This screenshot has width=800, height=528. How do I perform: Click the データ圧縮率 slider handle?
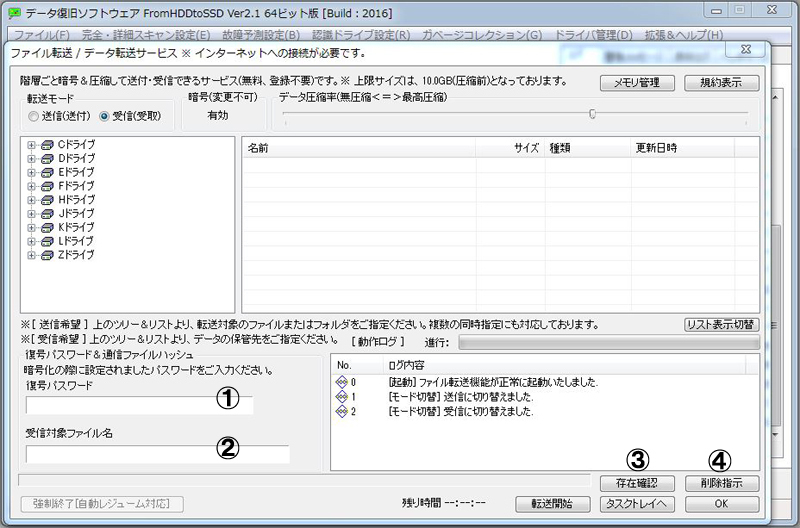592,114
